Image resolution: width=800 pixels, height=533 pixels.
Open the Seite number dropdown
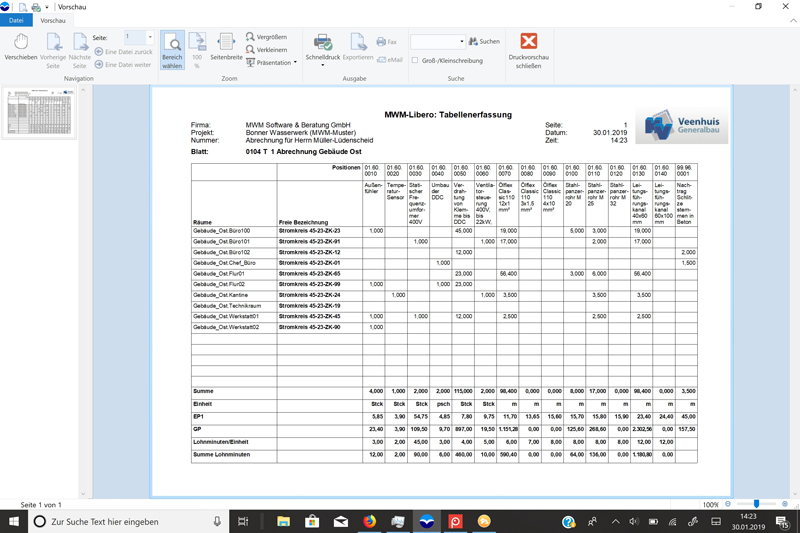tap(150, 37)
